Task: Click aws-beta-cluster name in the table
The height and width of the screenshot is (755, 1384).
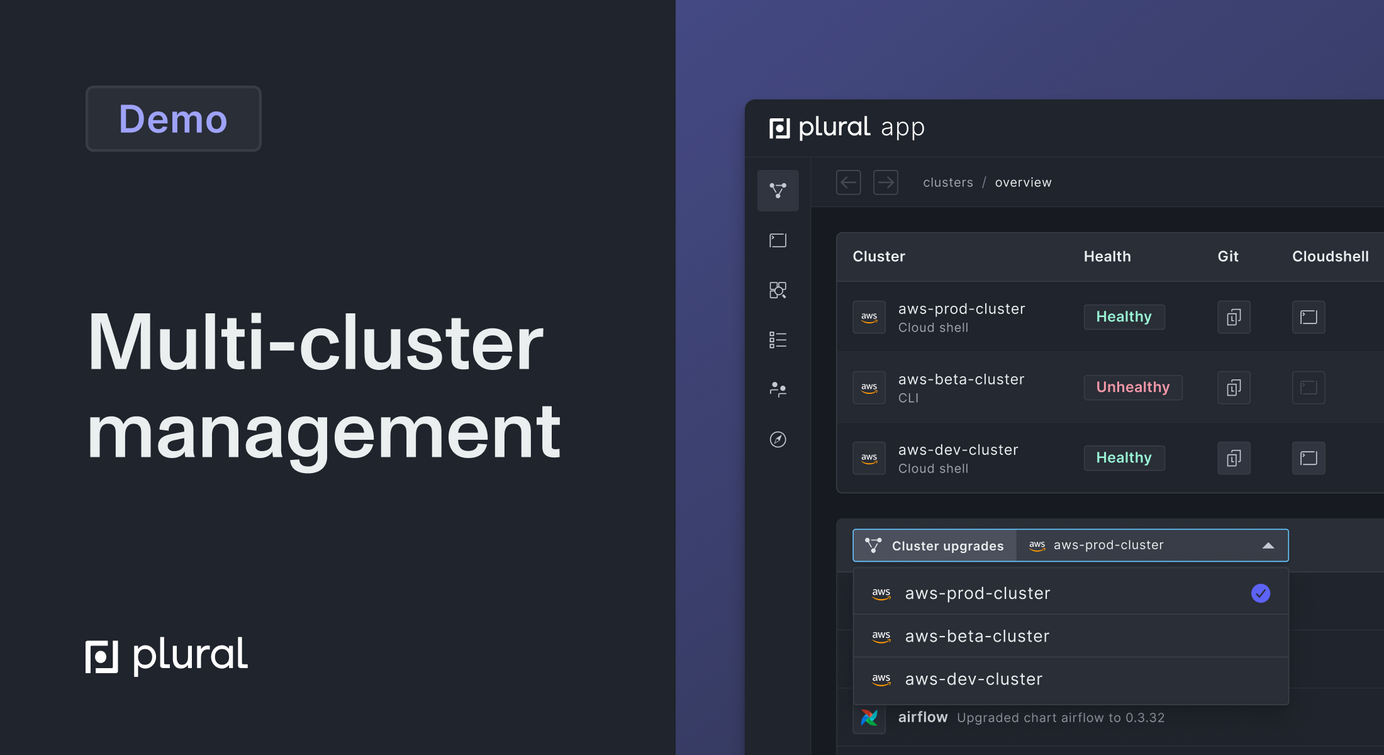Action: tap(961, 379)
